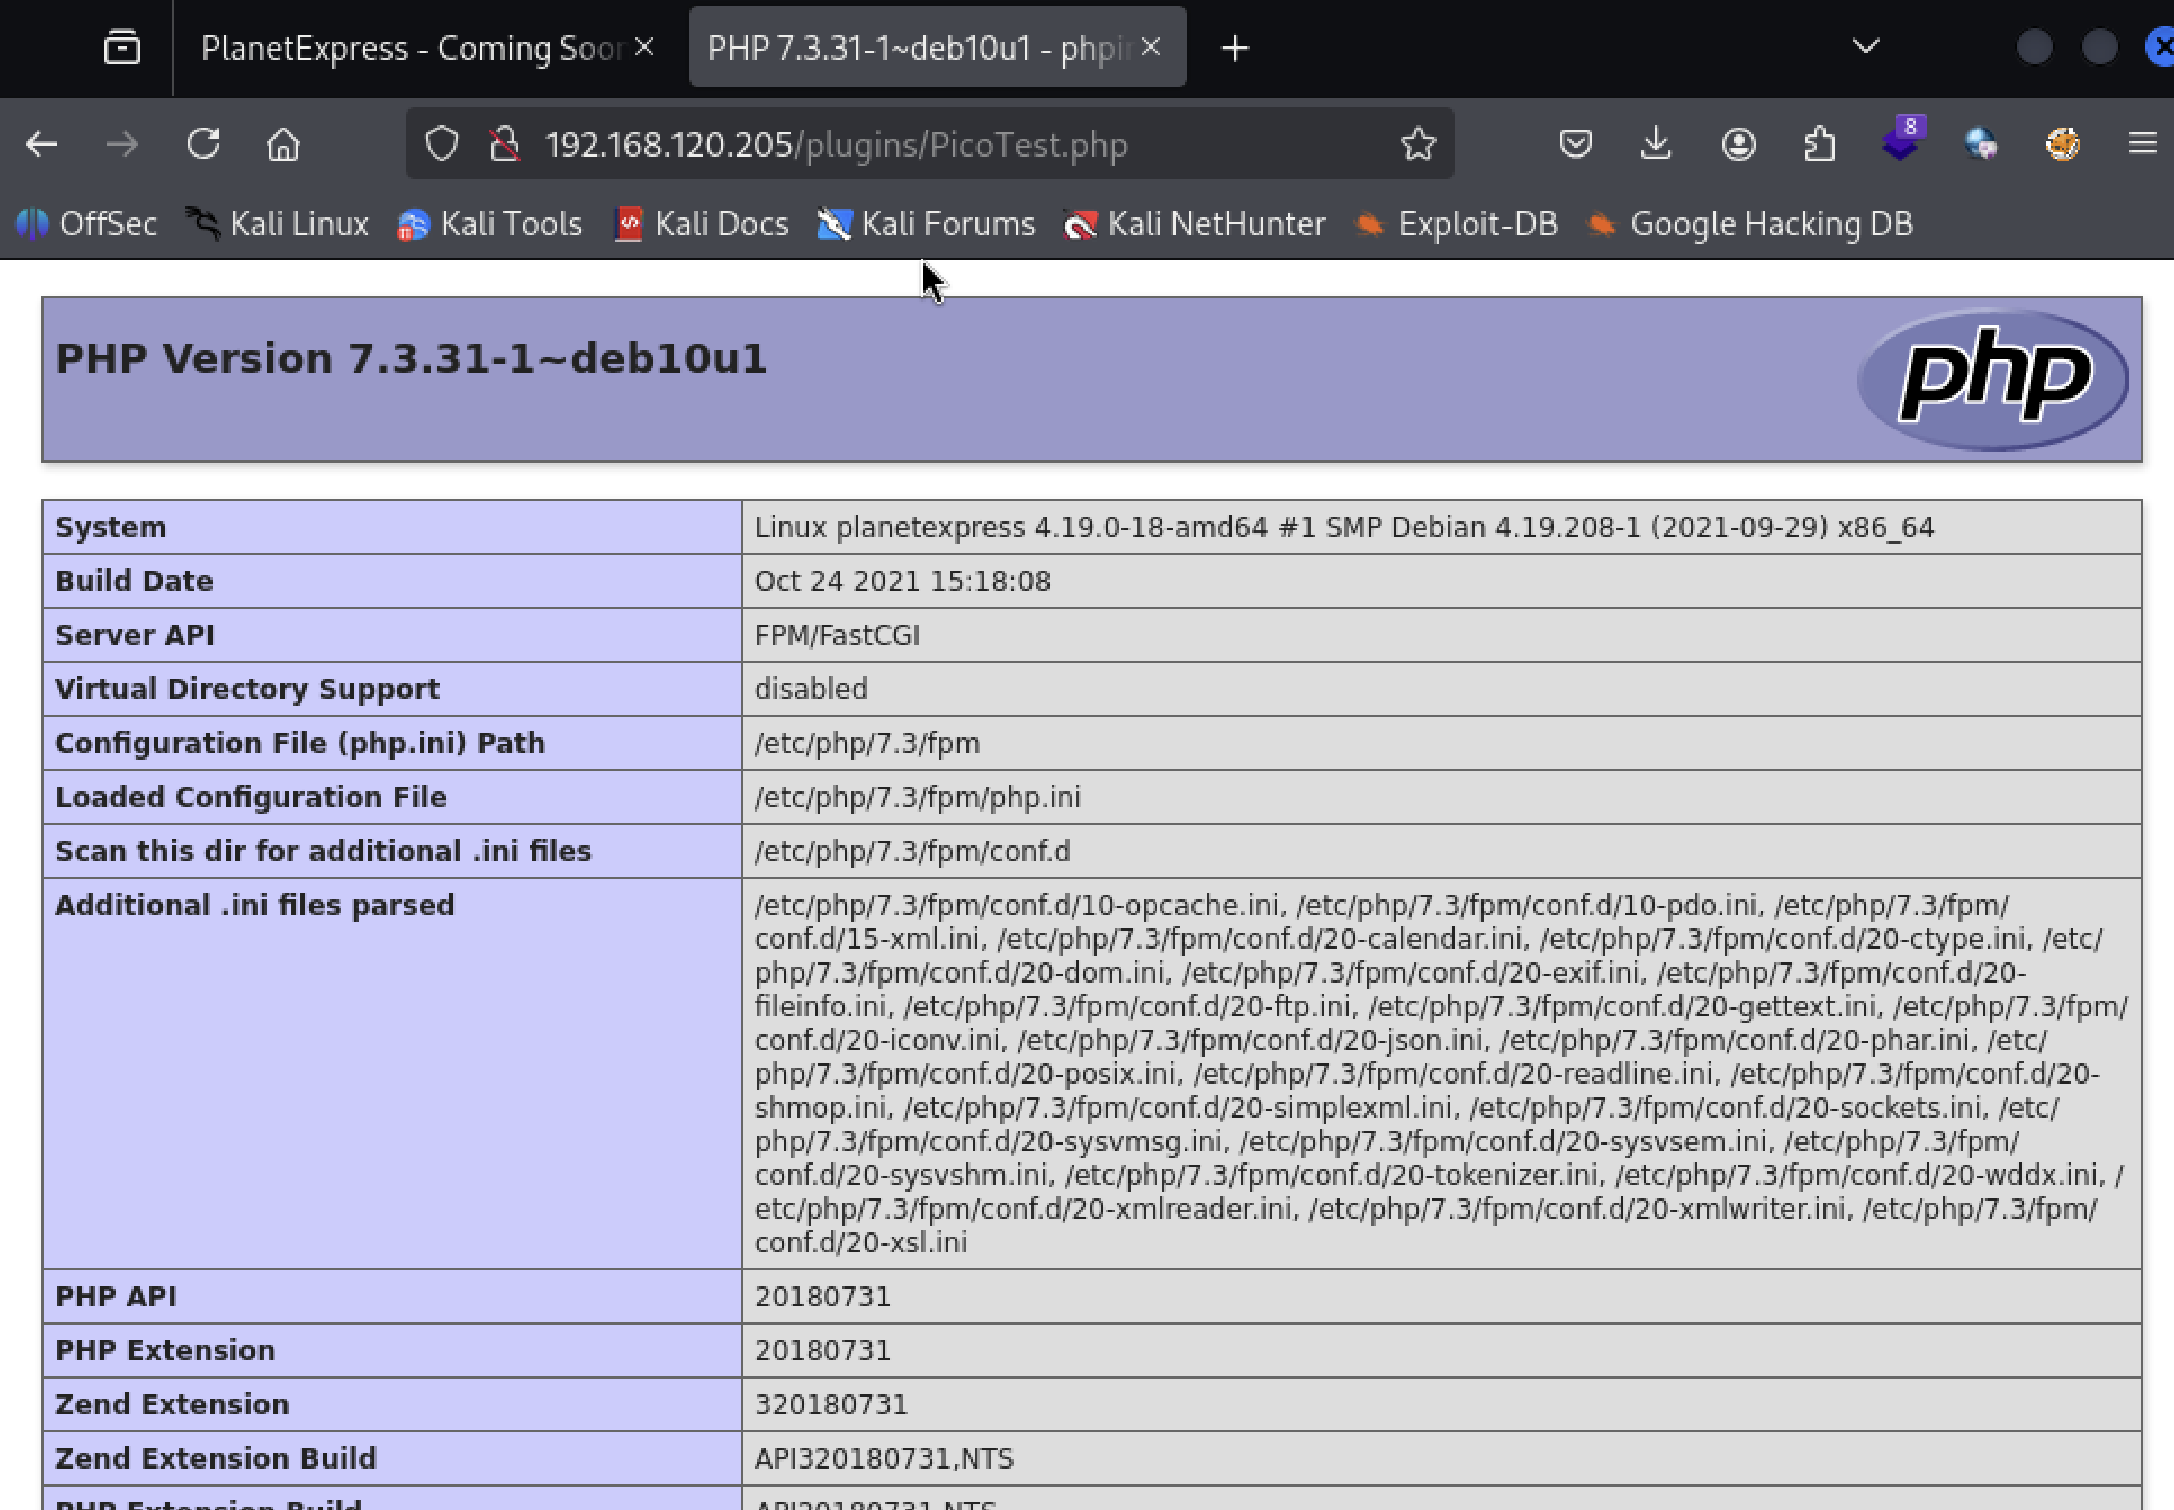This screenshot has height=1510, width=2174.
Task: Open the extensions puzzle icon
Action: (x=1819, y=145)
